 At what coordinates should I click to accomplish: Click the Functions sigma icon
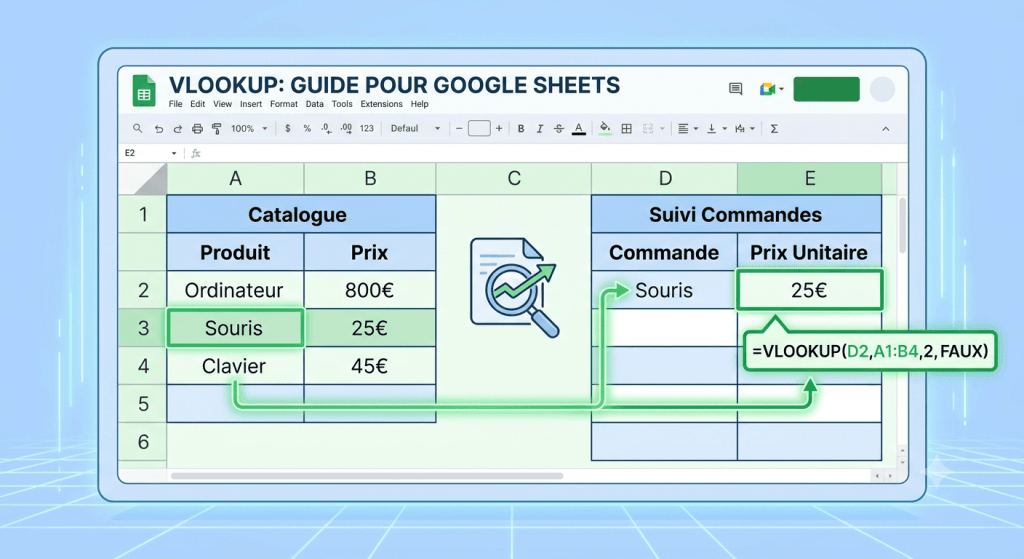774,129
